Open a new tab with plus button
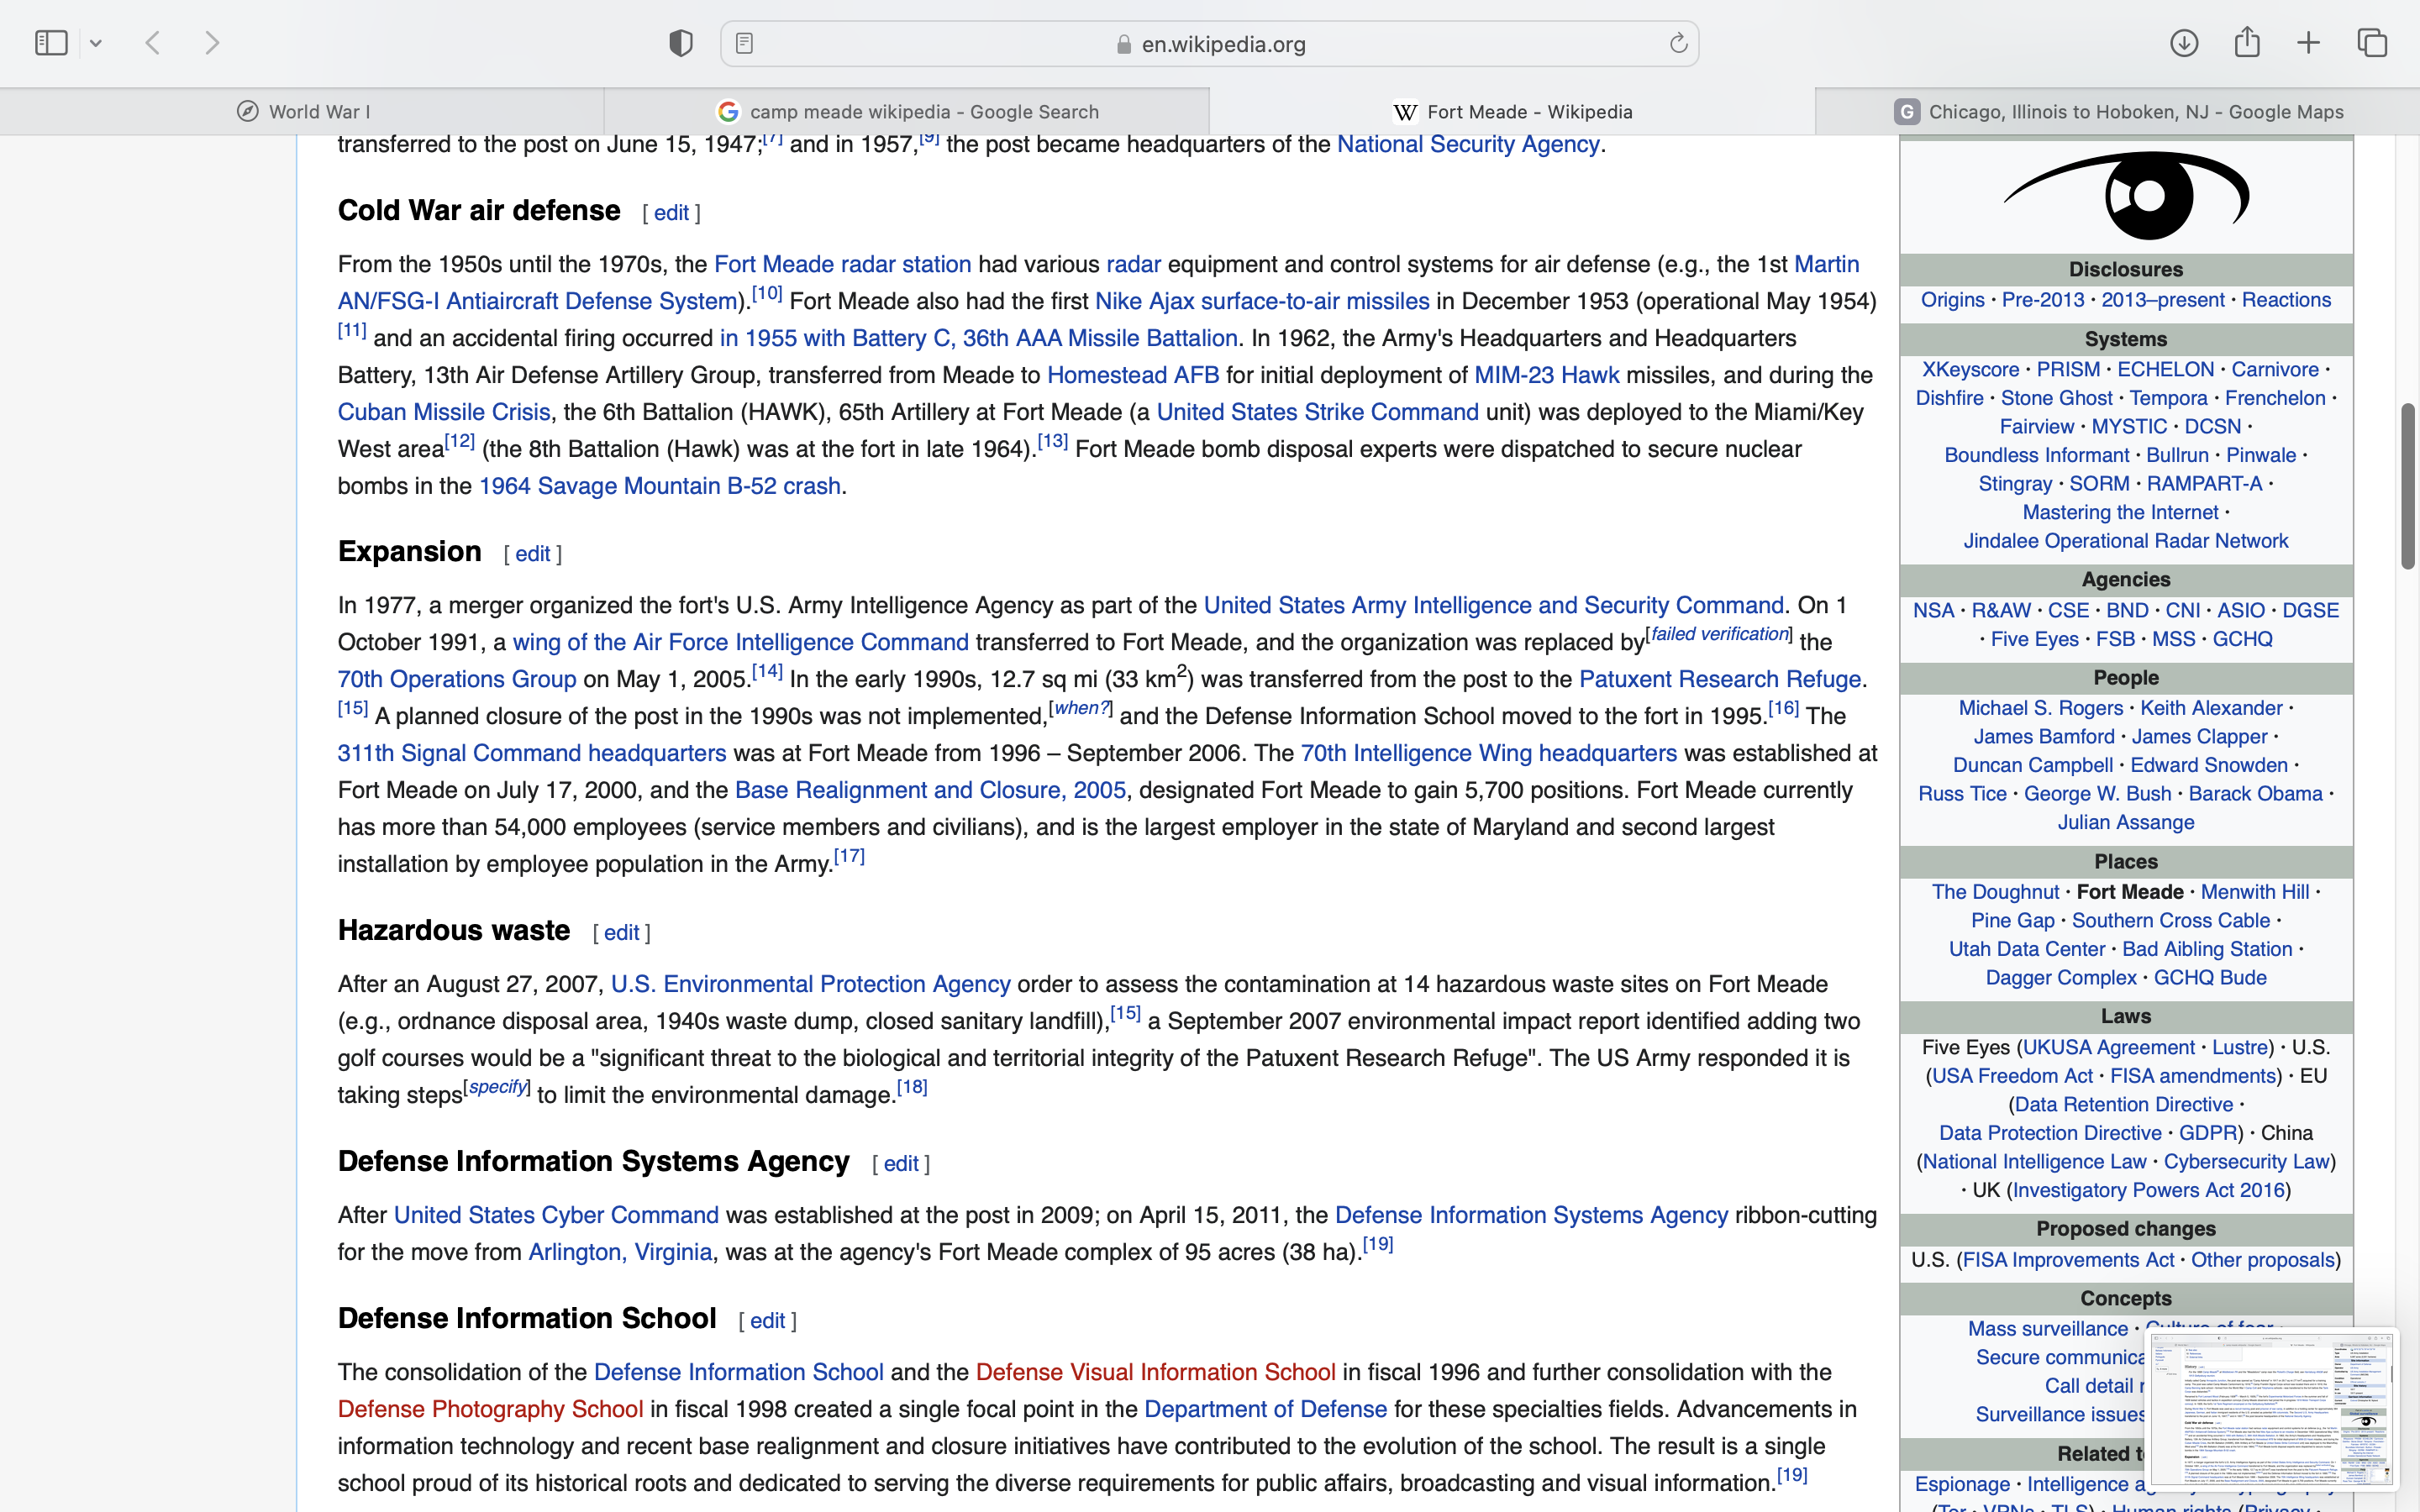This screenshot has height=1512, width=2420. pos(2308,43)
